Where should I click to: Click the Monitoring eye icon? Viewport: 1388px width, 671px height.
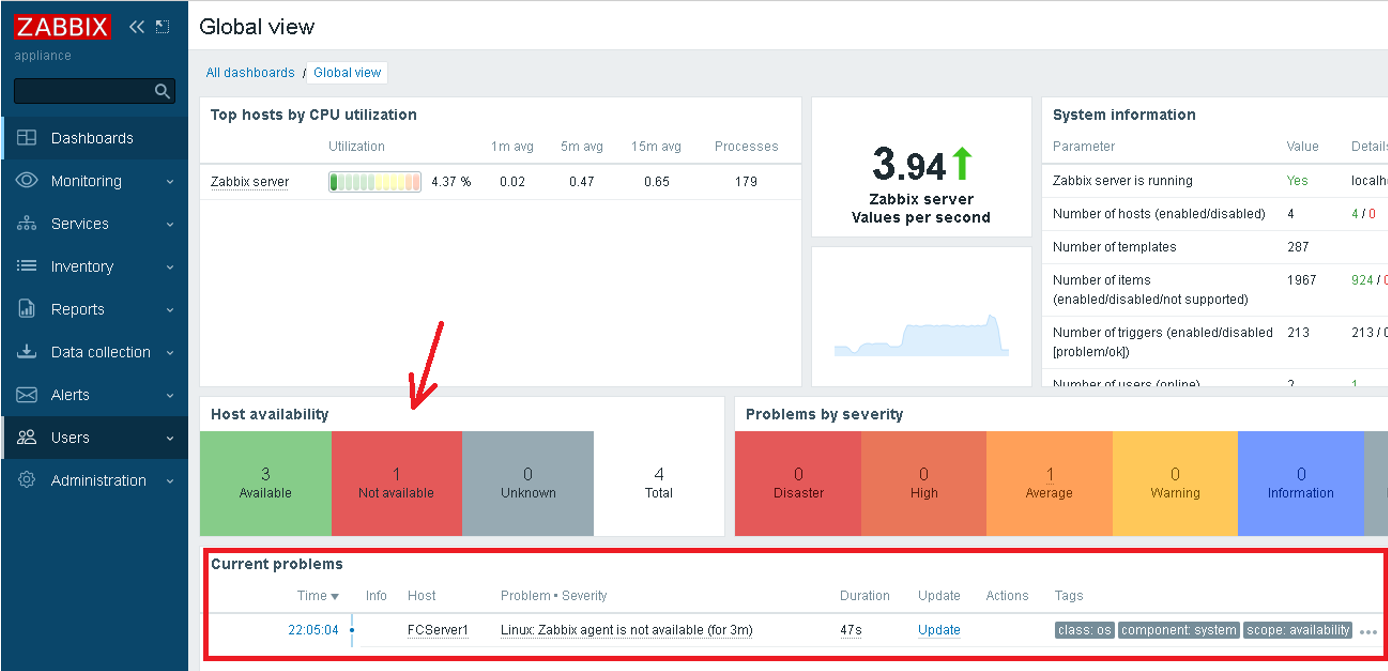(x=27, y=181)
